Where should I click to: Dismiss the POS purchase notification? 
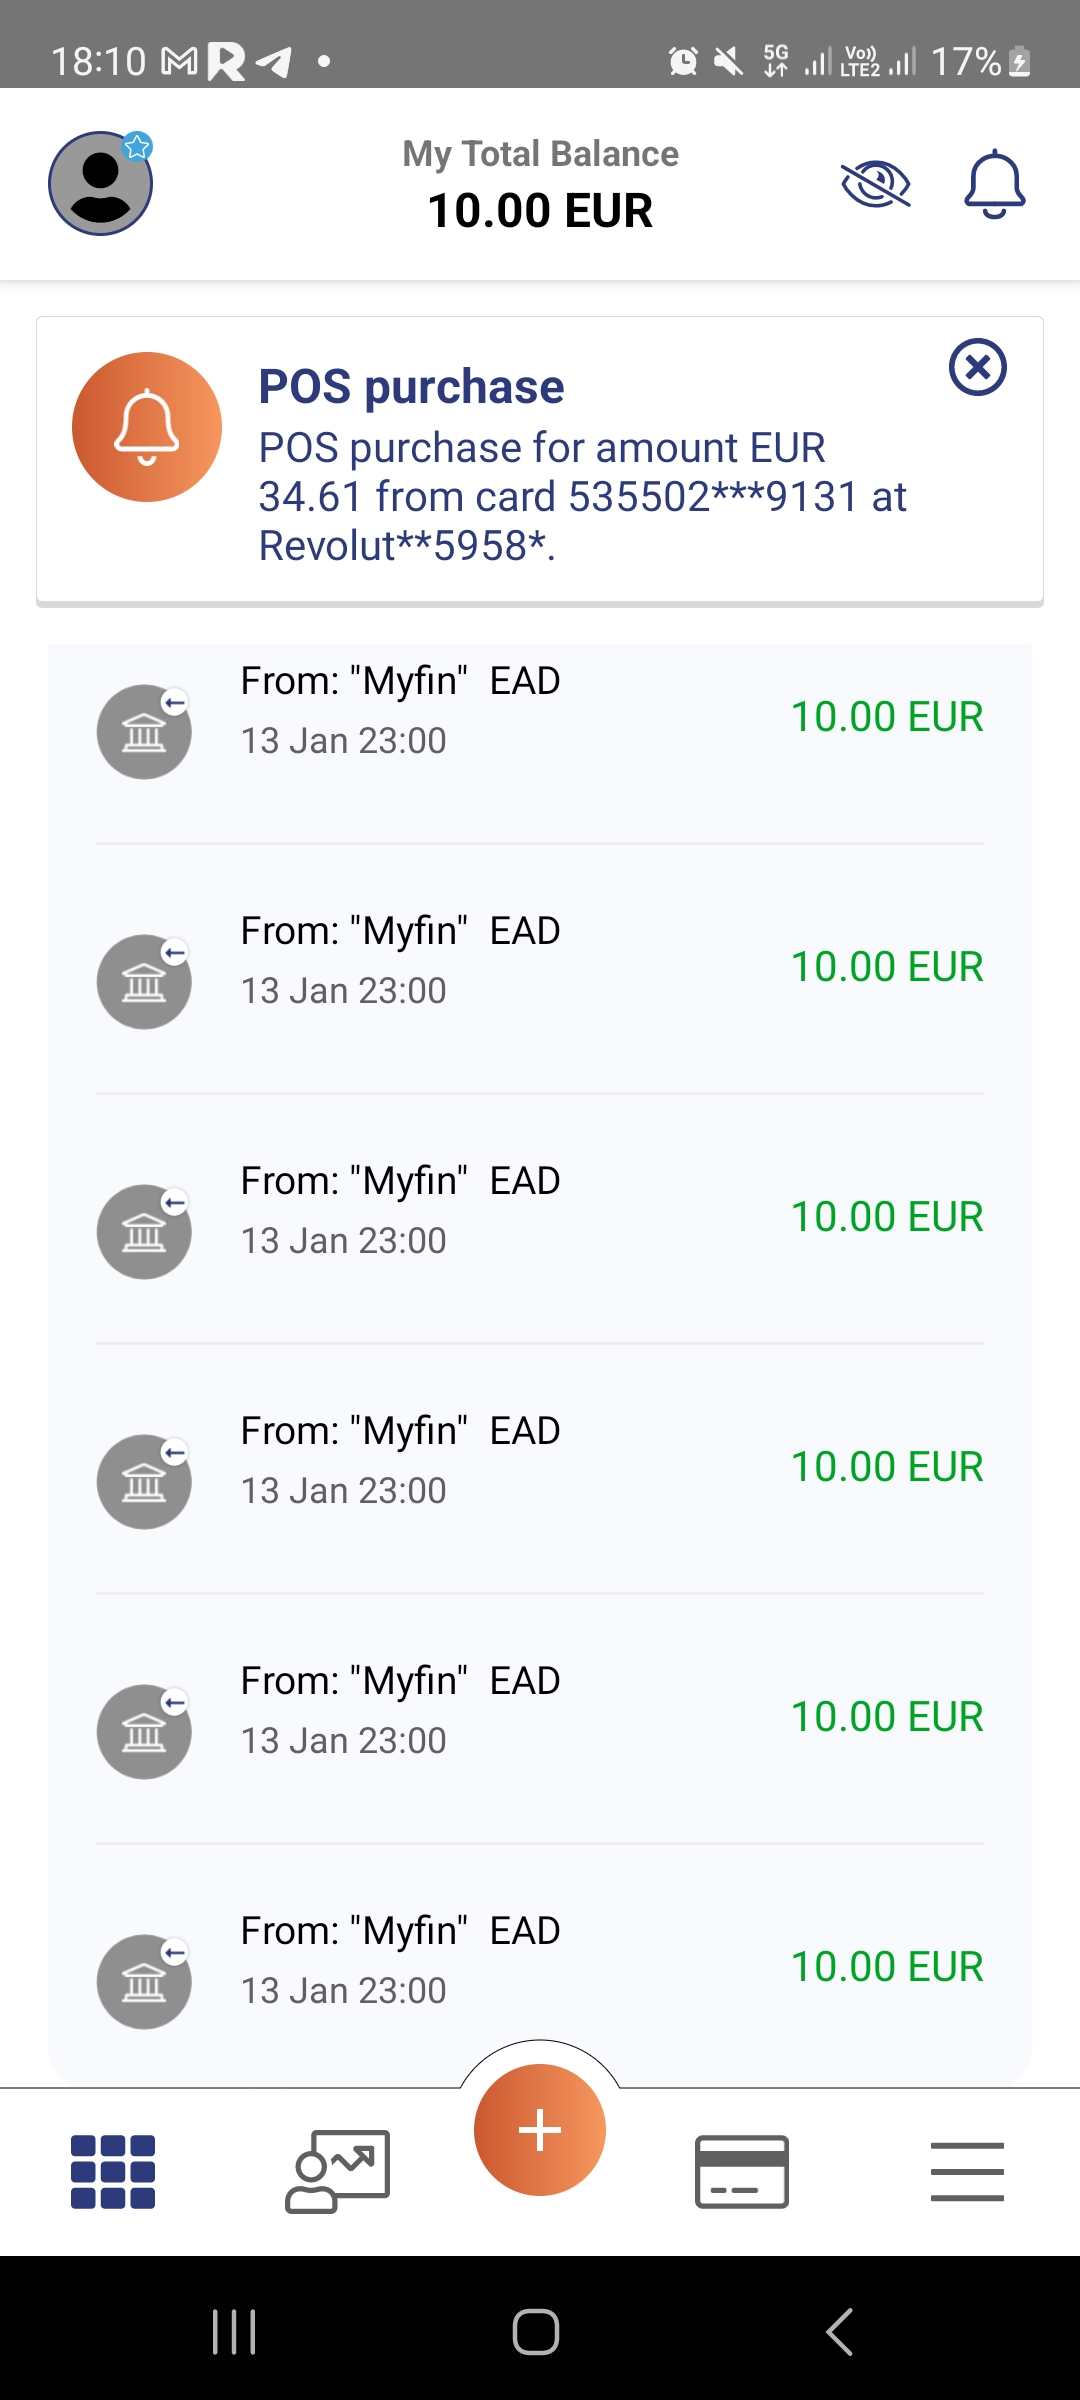pyautogui.click(x=977, y=367)
